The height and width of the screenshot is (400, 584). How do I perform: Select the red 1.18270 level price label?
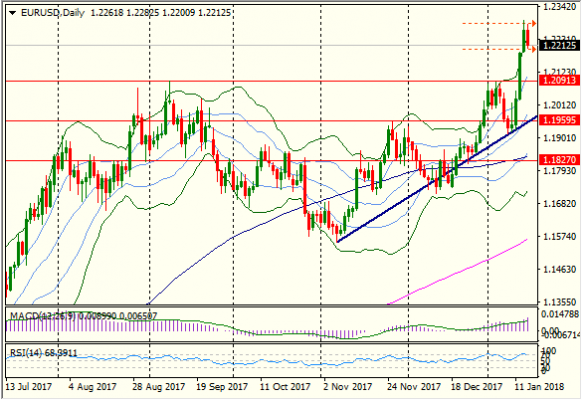coord(560,160)
